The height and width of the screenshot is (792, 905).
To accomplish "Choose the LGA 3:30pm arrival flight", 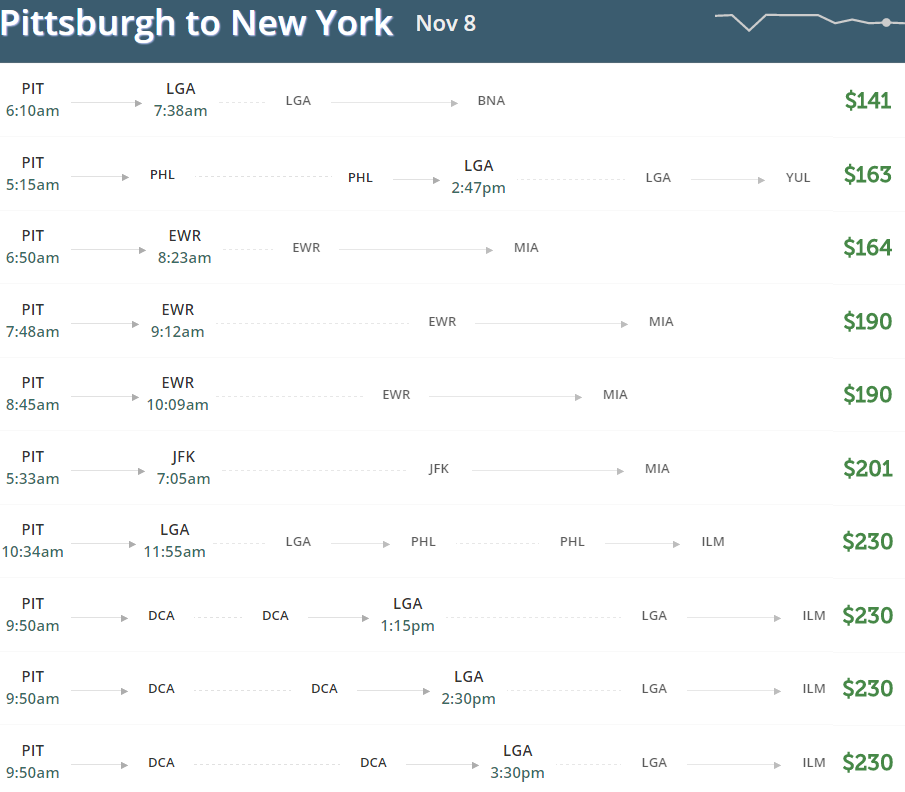I will (x=518, y=761).
